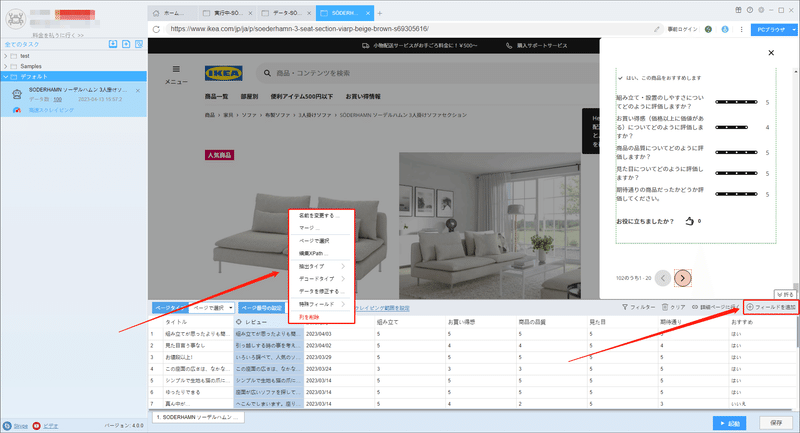Click the import task icon beside 全てのタスク
Viewport: 800px width, 433px height.
(x=113, y=44)
